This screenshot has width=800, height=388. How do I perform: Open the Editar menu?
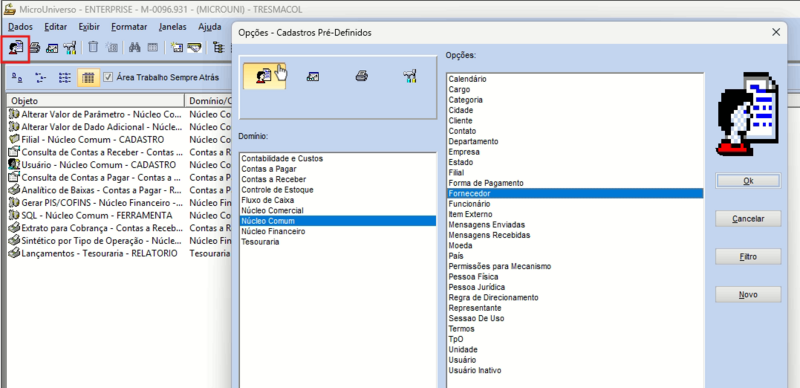point(56,27)
